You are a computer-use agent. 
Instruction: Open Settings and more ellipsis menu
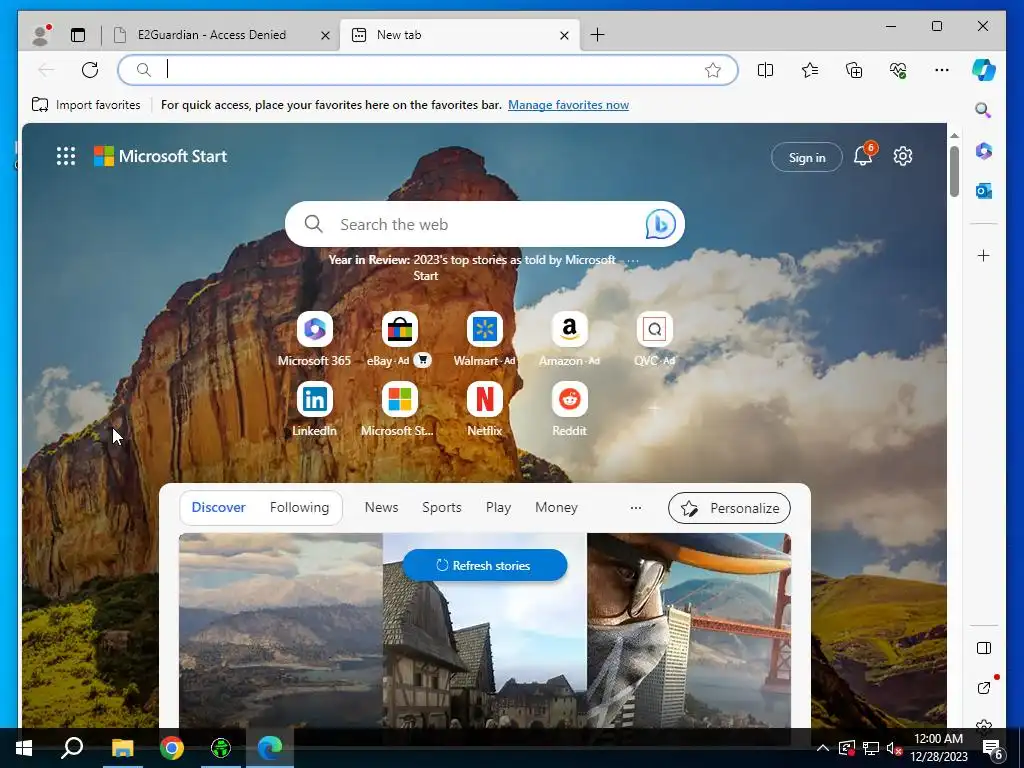click(942, 70)
